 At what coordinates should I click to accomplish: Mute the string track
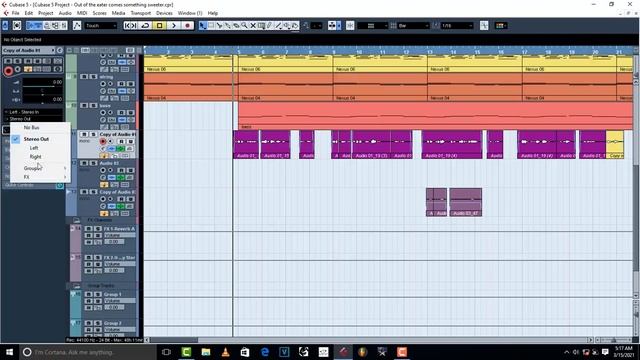(84, 77)
